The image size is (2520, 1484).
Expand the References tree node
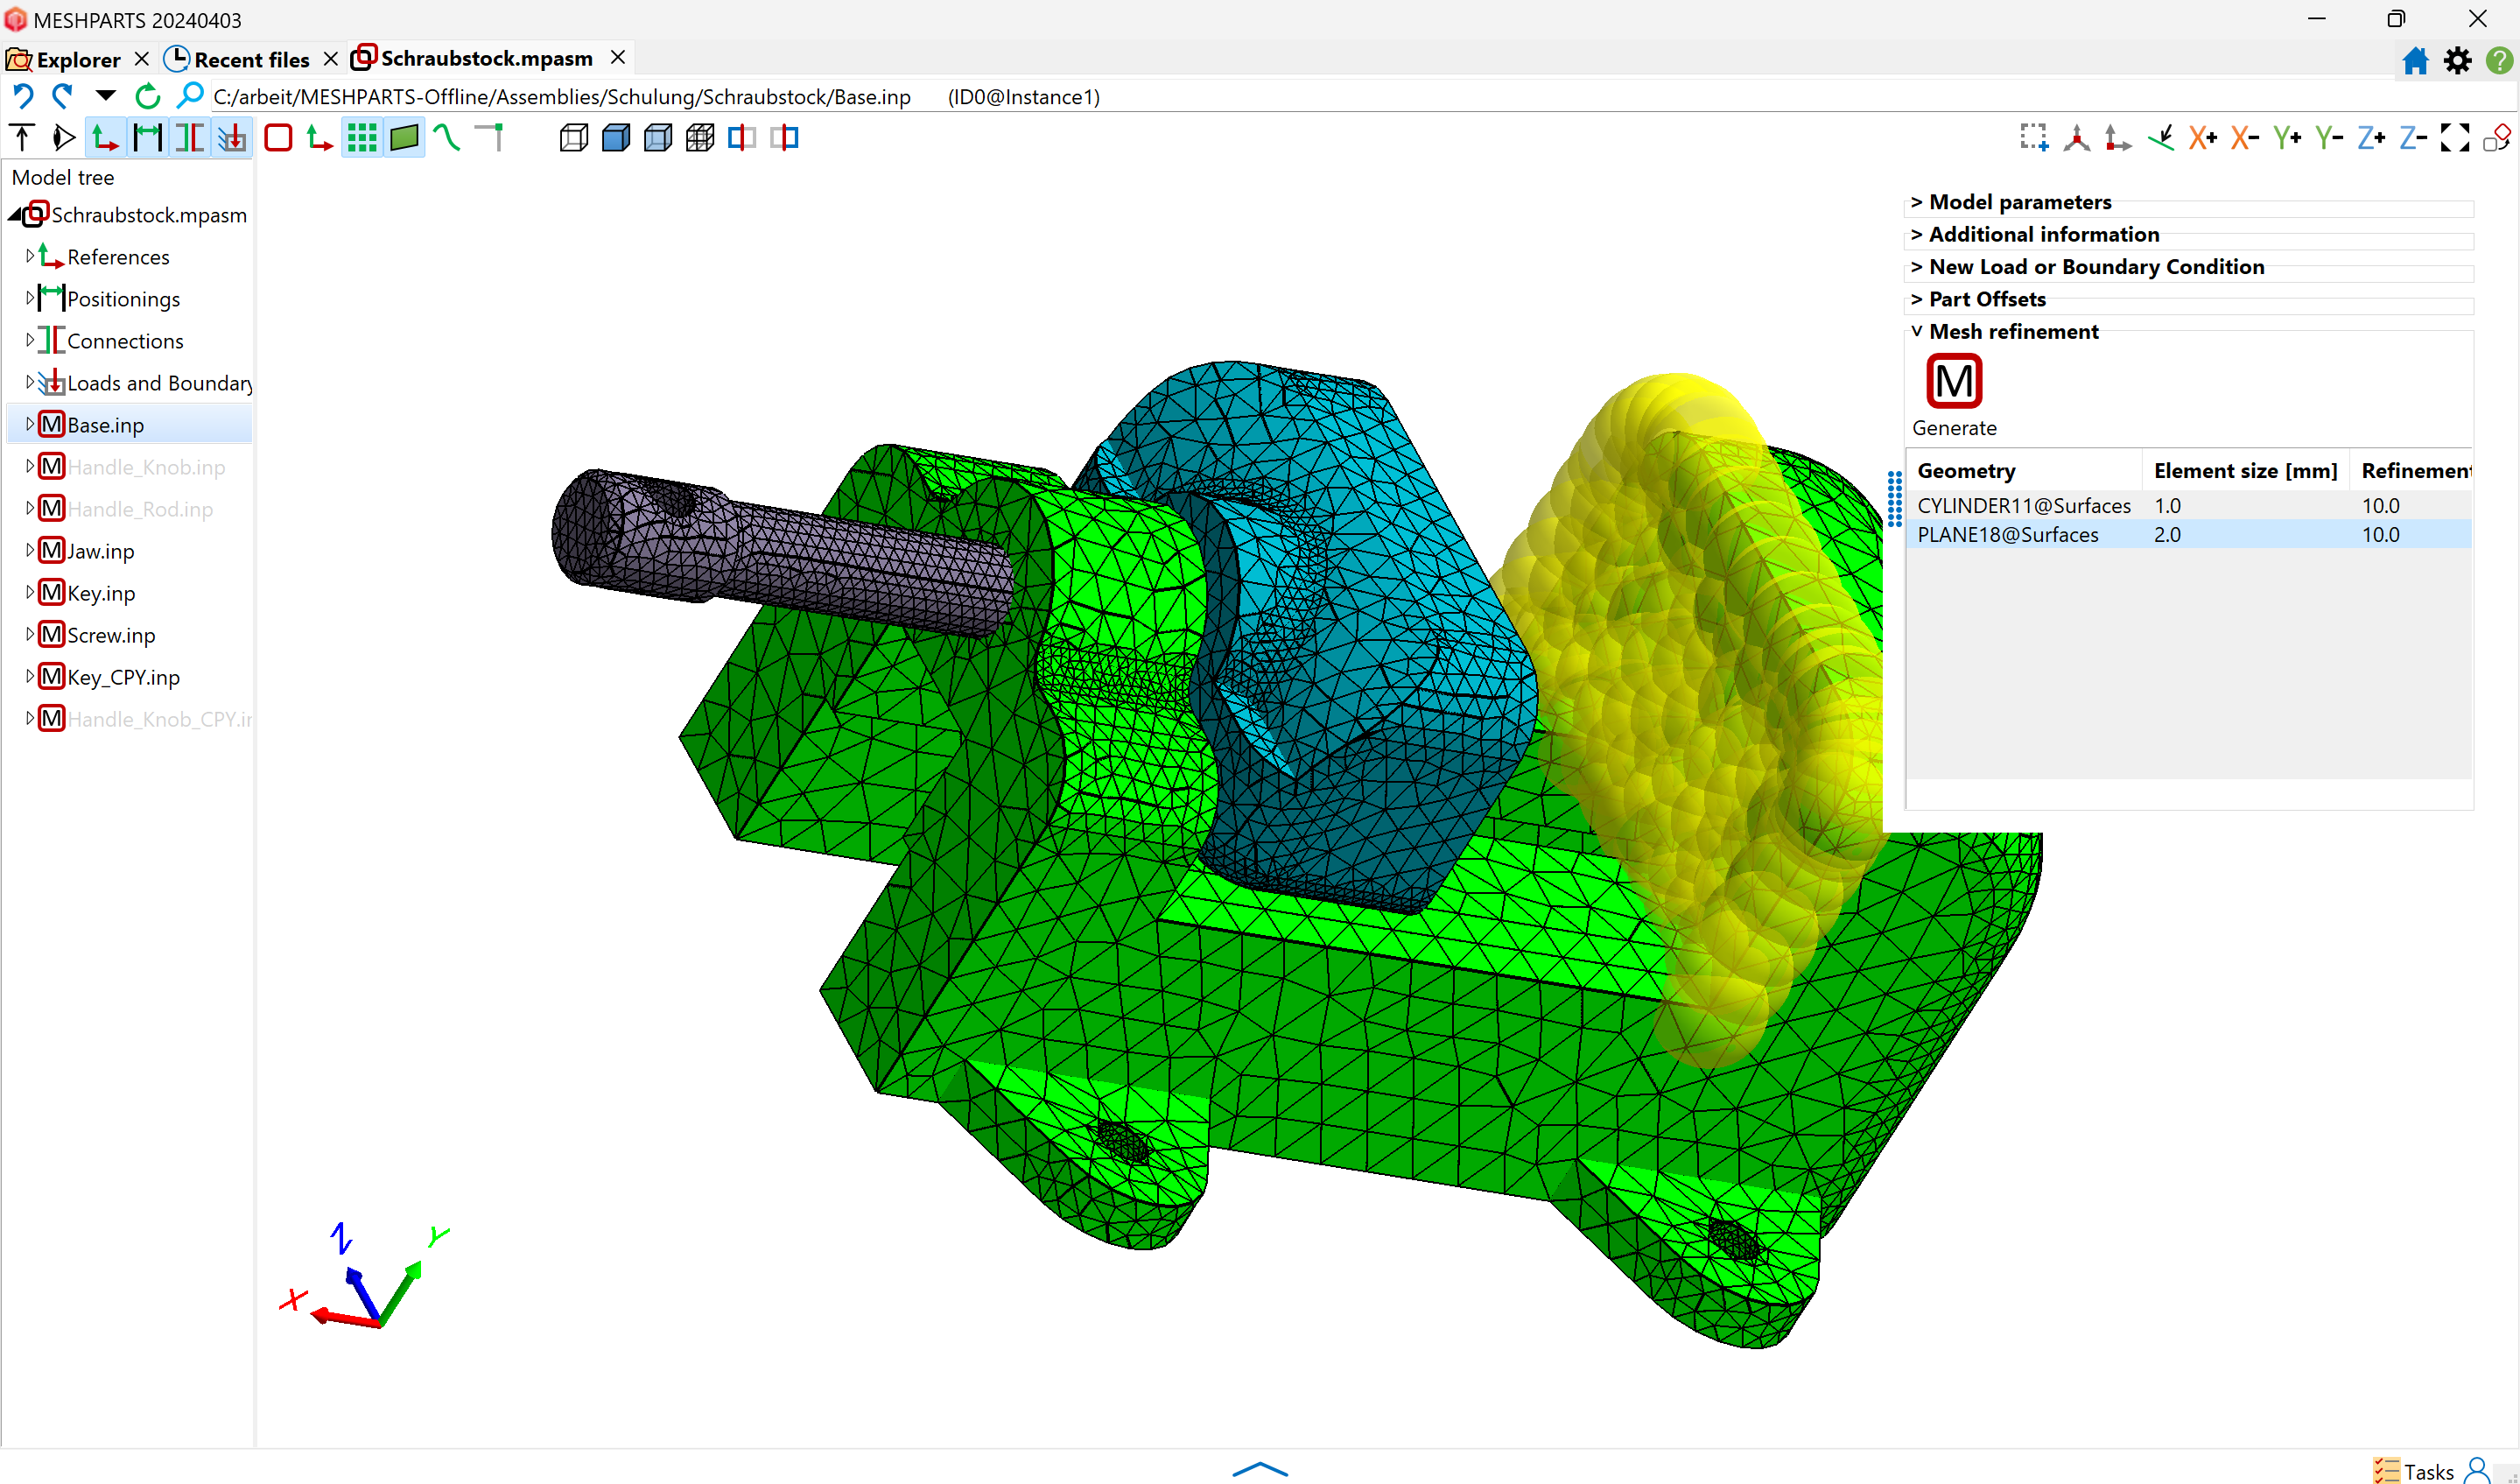click(x=29, y=256)
